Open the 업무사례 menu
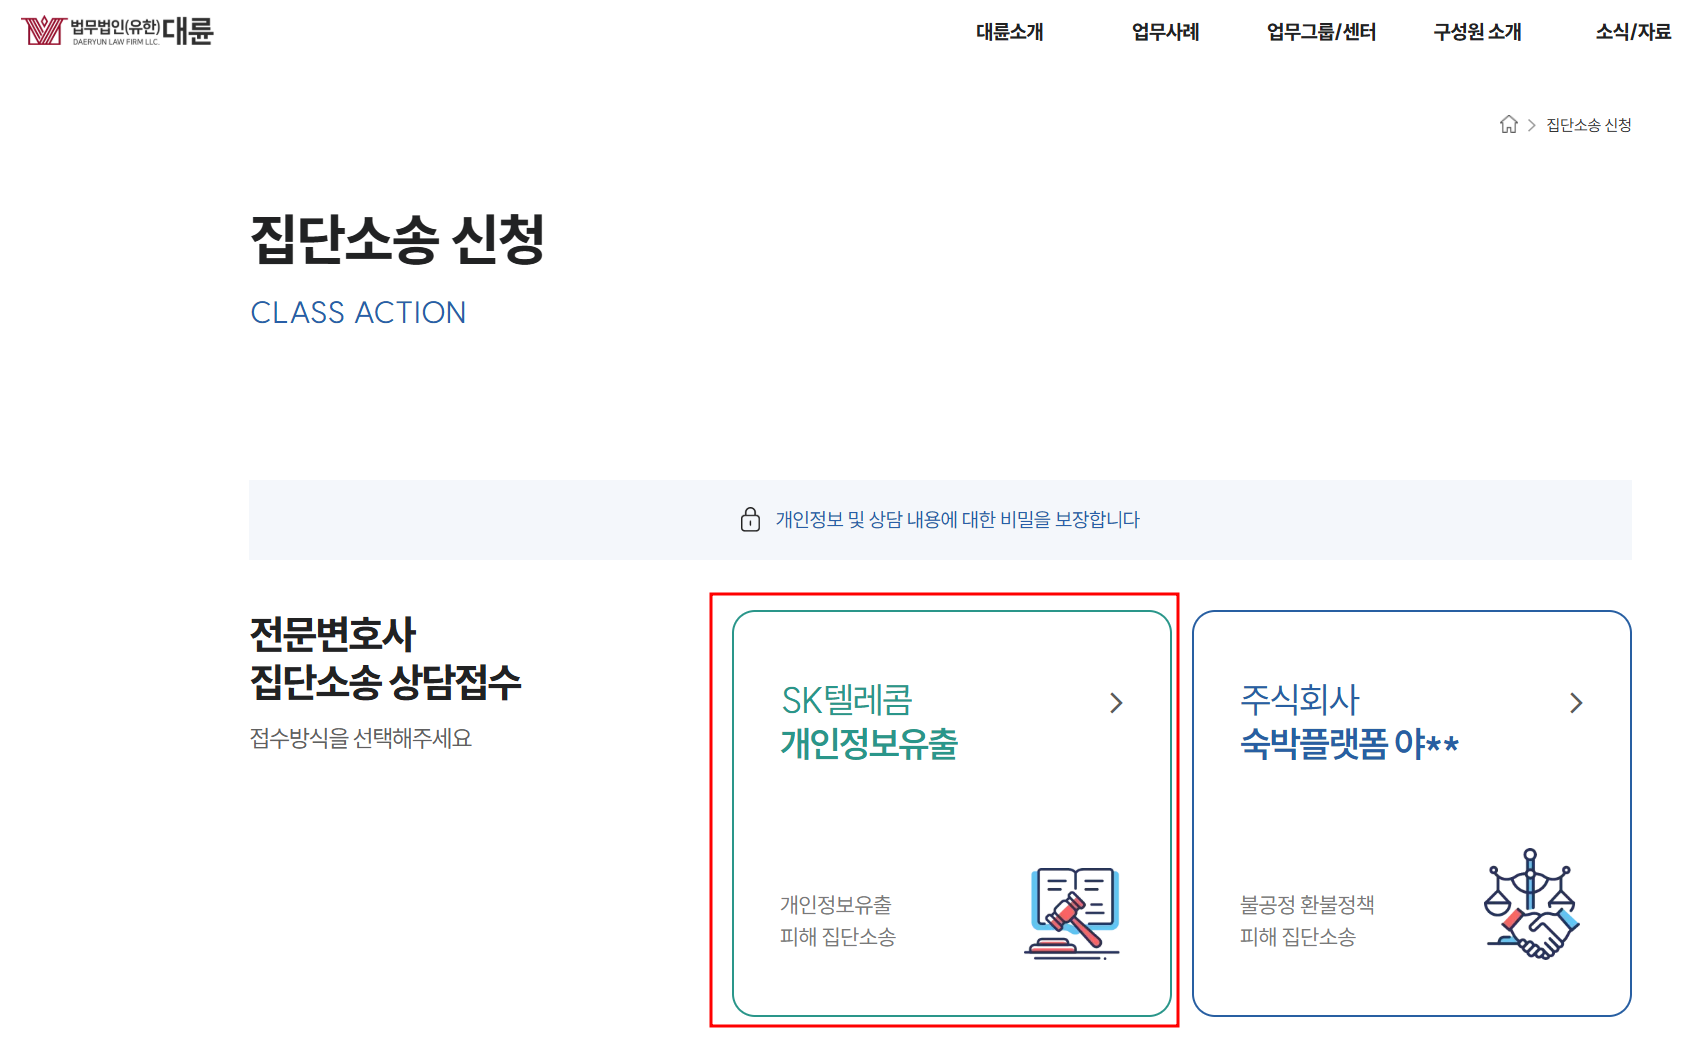This screenshot has height=1045, width=1698. (1164, 32)
